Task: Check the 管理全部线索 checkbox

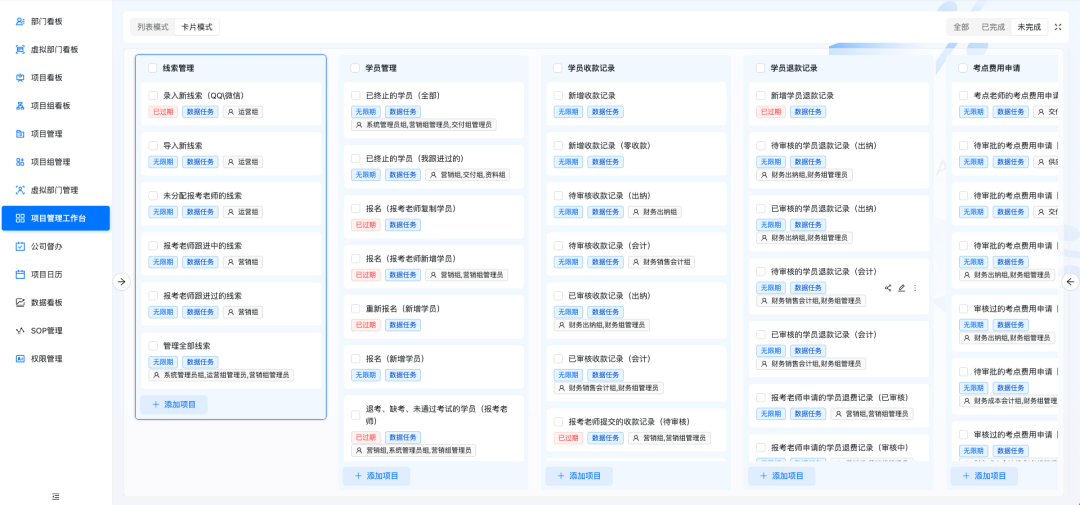Action: (153, 346)
